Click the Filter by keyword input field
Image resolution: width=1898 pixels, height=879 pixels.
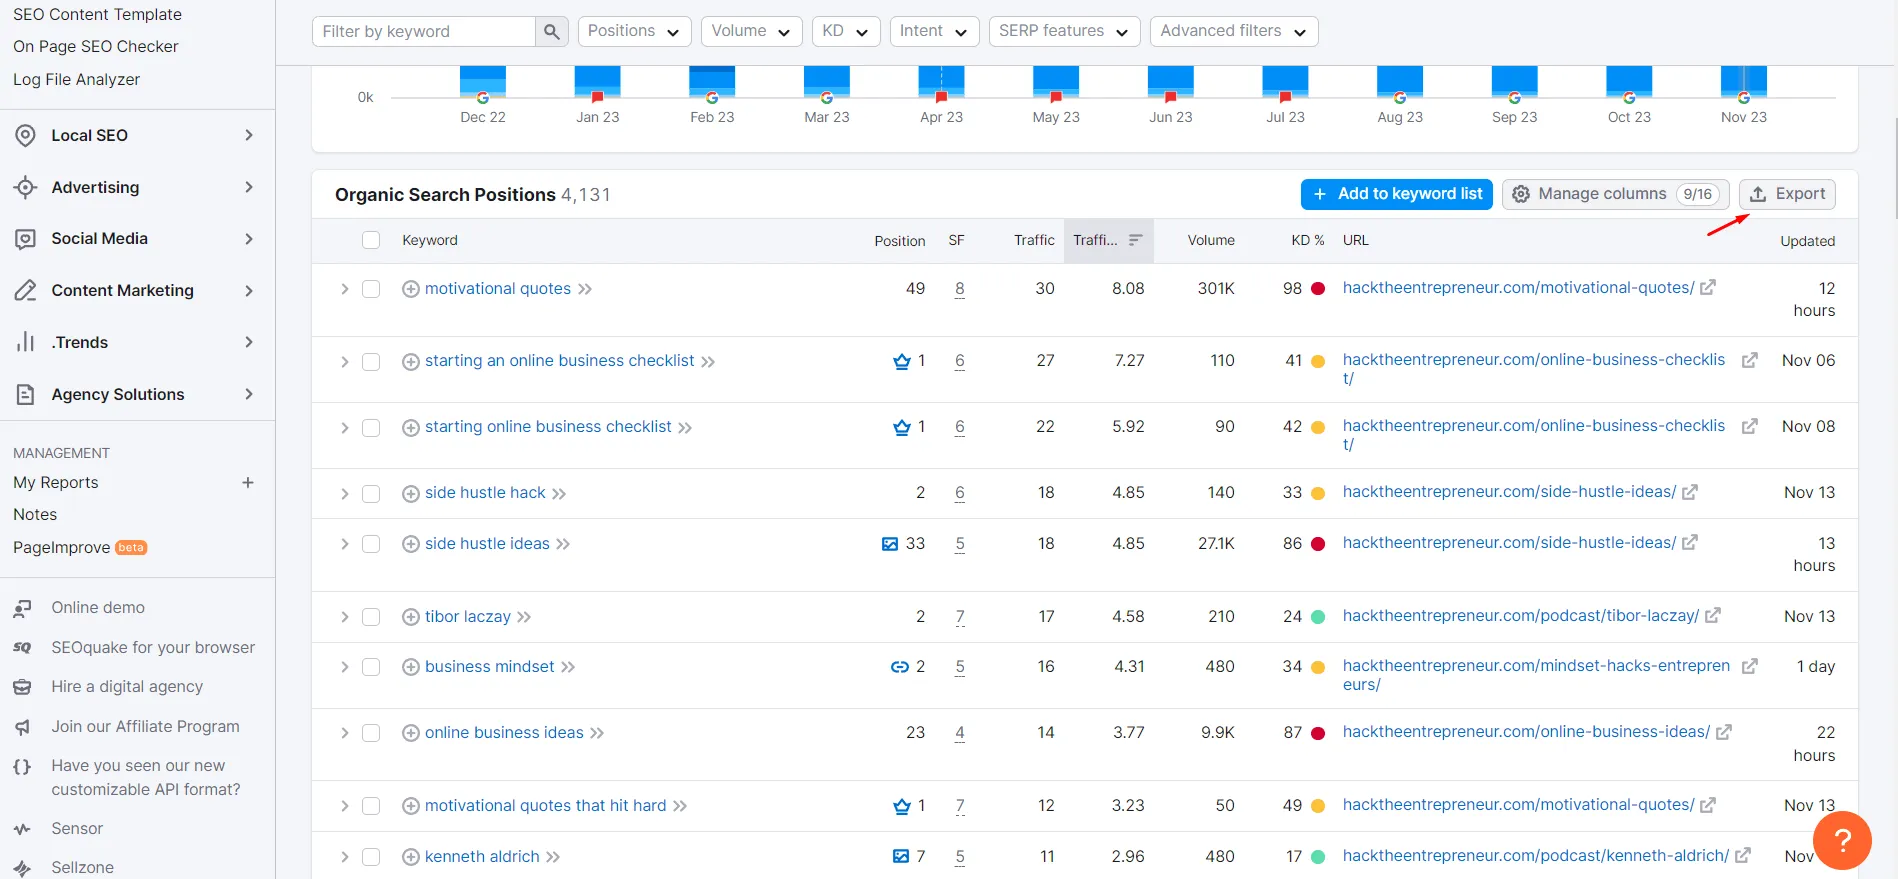[x=424, y=32]
